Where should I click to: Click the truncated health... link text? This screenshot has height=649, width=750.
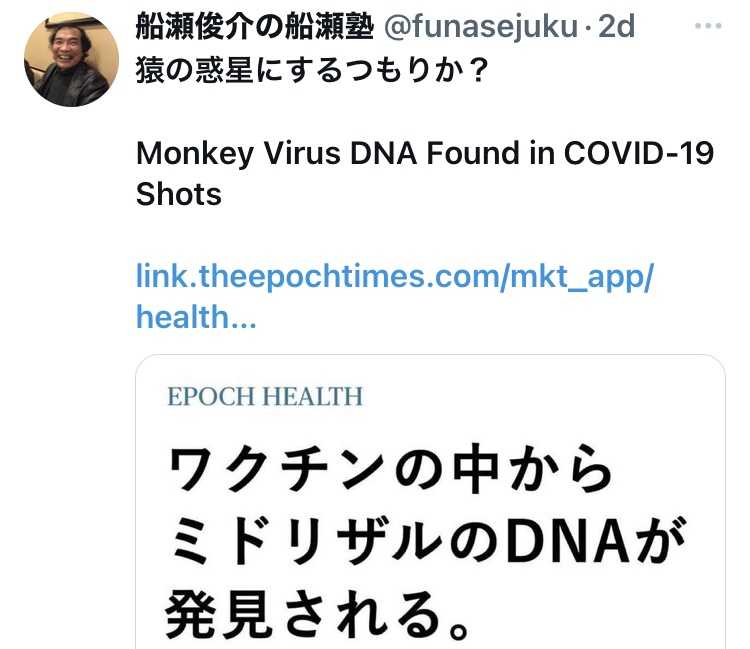(x=196, y=316)
